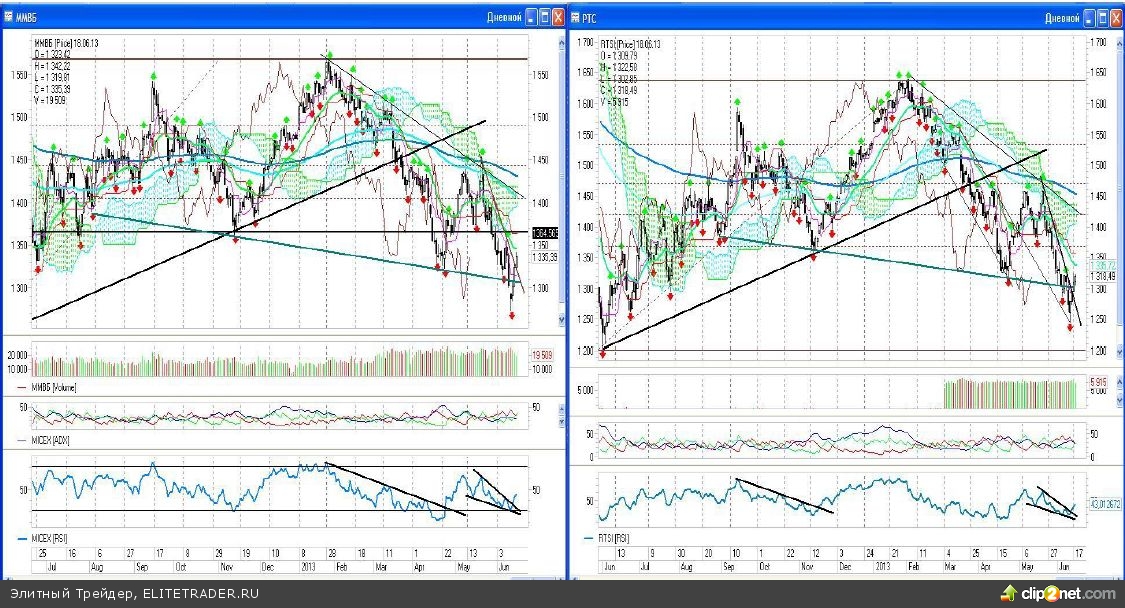Maximize the ММВБ chart window
1125x608 pixels.
point(543,17)
